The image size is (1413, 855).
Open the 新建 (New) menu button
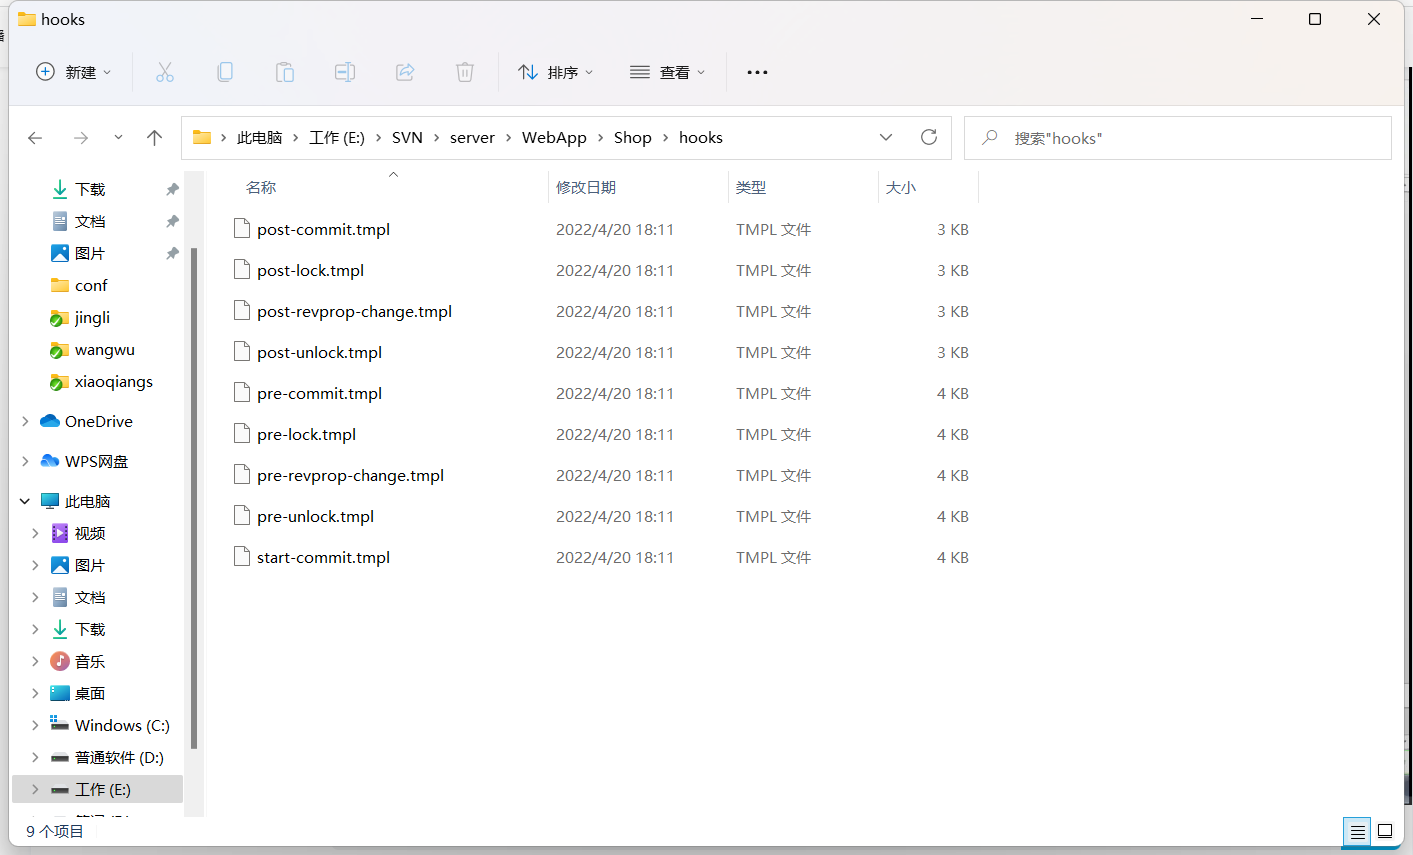point(74,72)
